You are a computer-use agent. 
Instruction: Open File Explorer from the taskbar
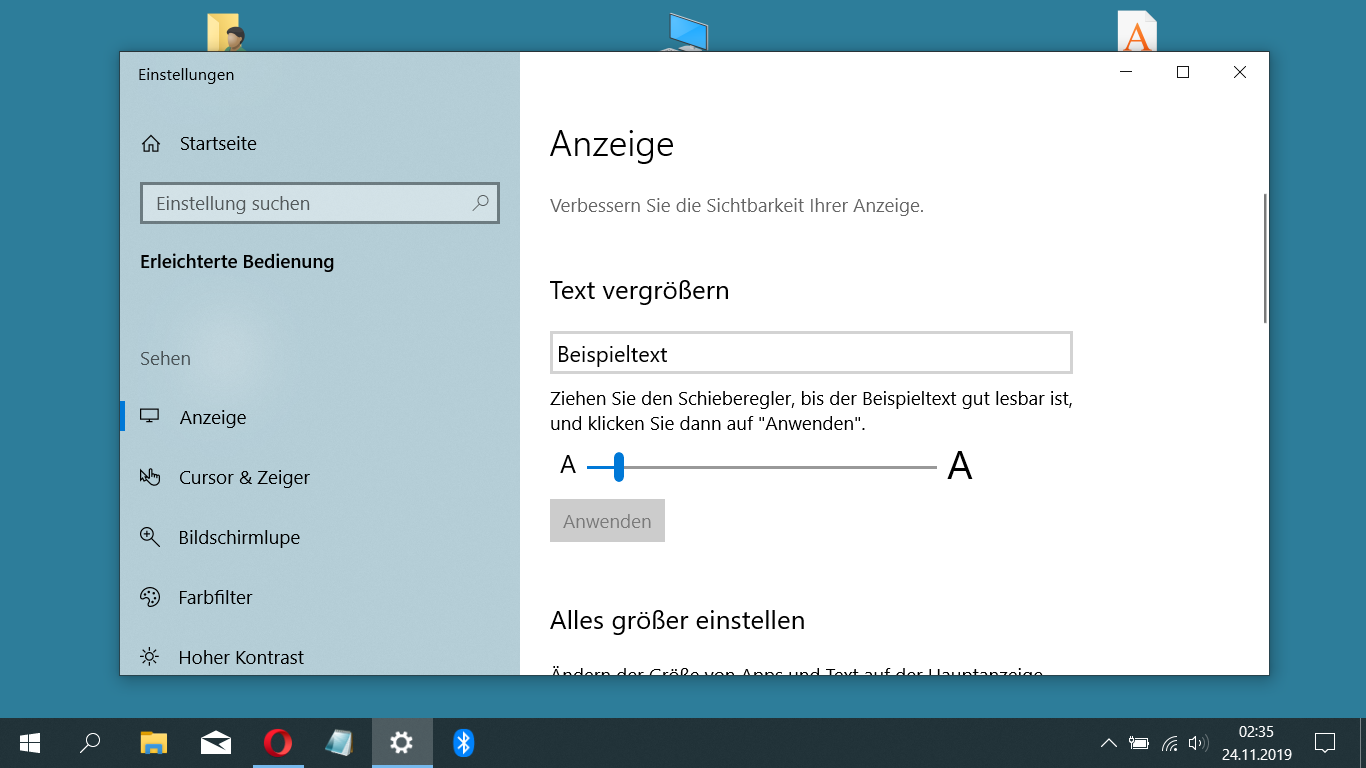(x=154, y=743)
